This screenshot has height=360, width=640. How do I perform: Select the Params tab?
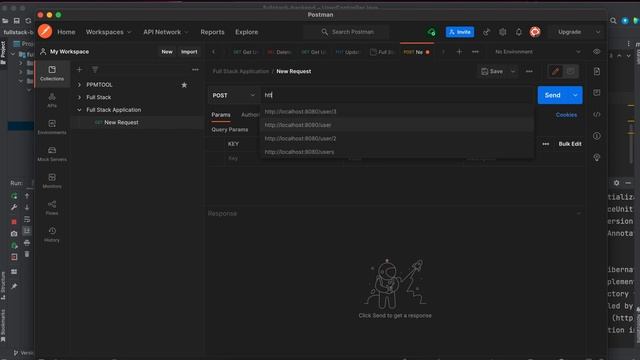(221, 115)
